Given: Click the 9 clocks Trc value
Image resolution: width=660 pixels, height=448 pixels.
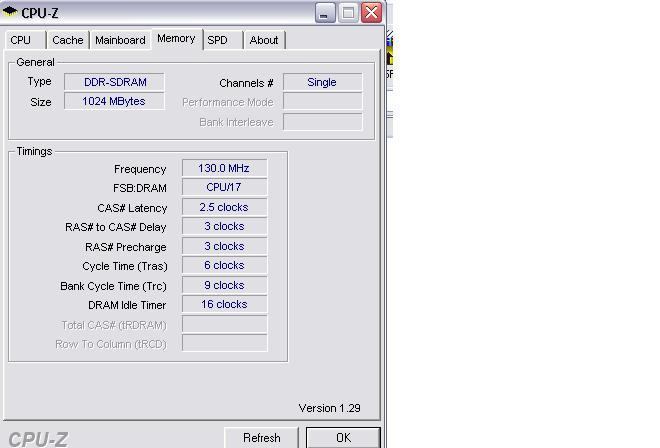Looking at the screenshot, I should pyautogui.click(x=224, y=285).
